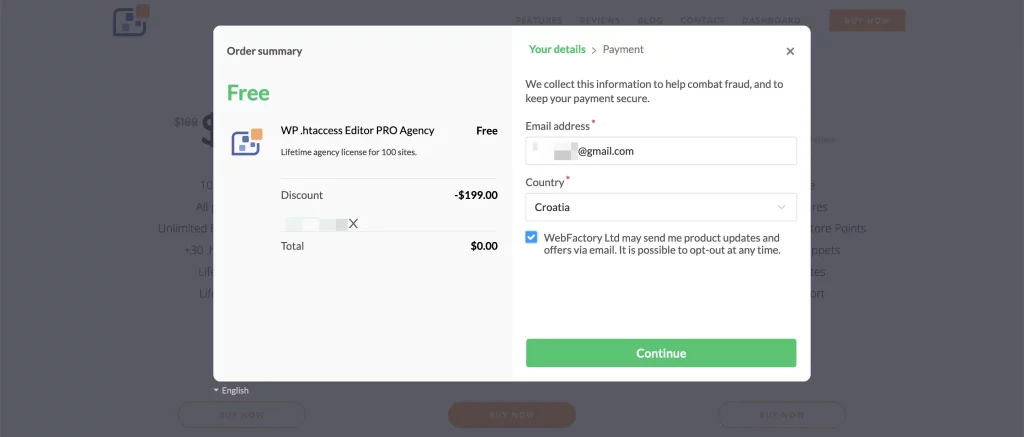Open the Country dropdown showing Croatia
The width and height of the screenshot is (1024, 437).
[x=660, y=207]
